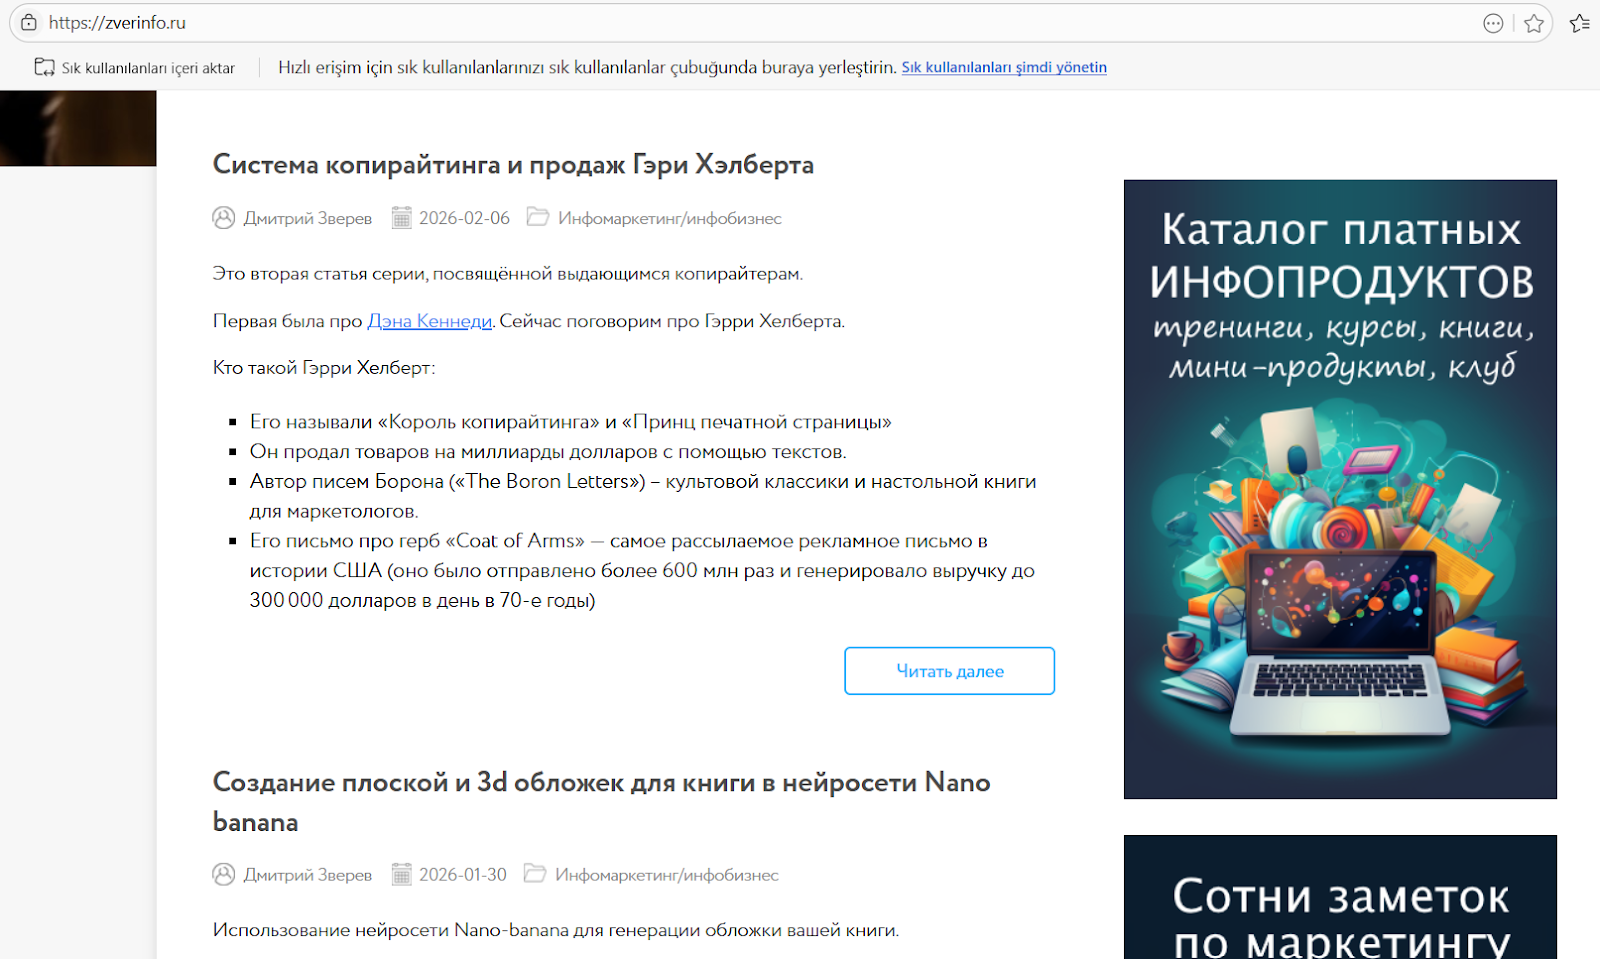Click the site info lock icon
This screenshot has width=1600, height=959.
(29, 22)
